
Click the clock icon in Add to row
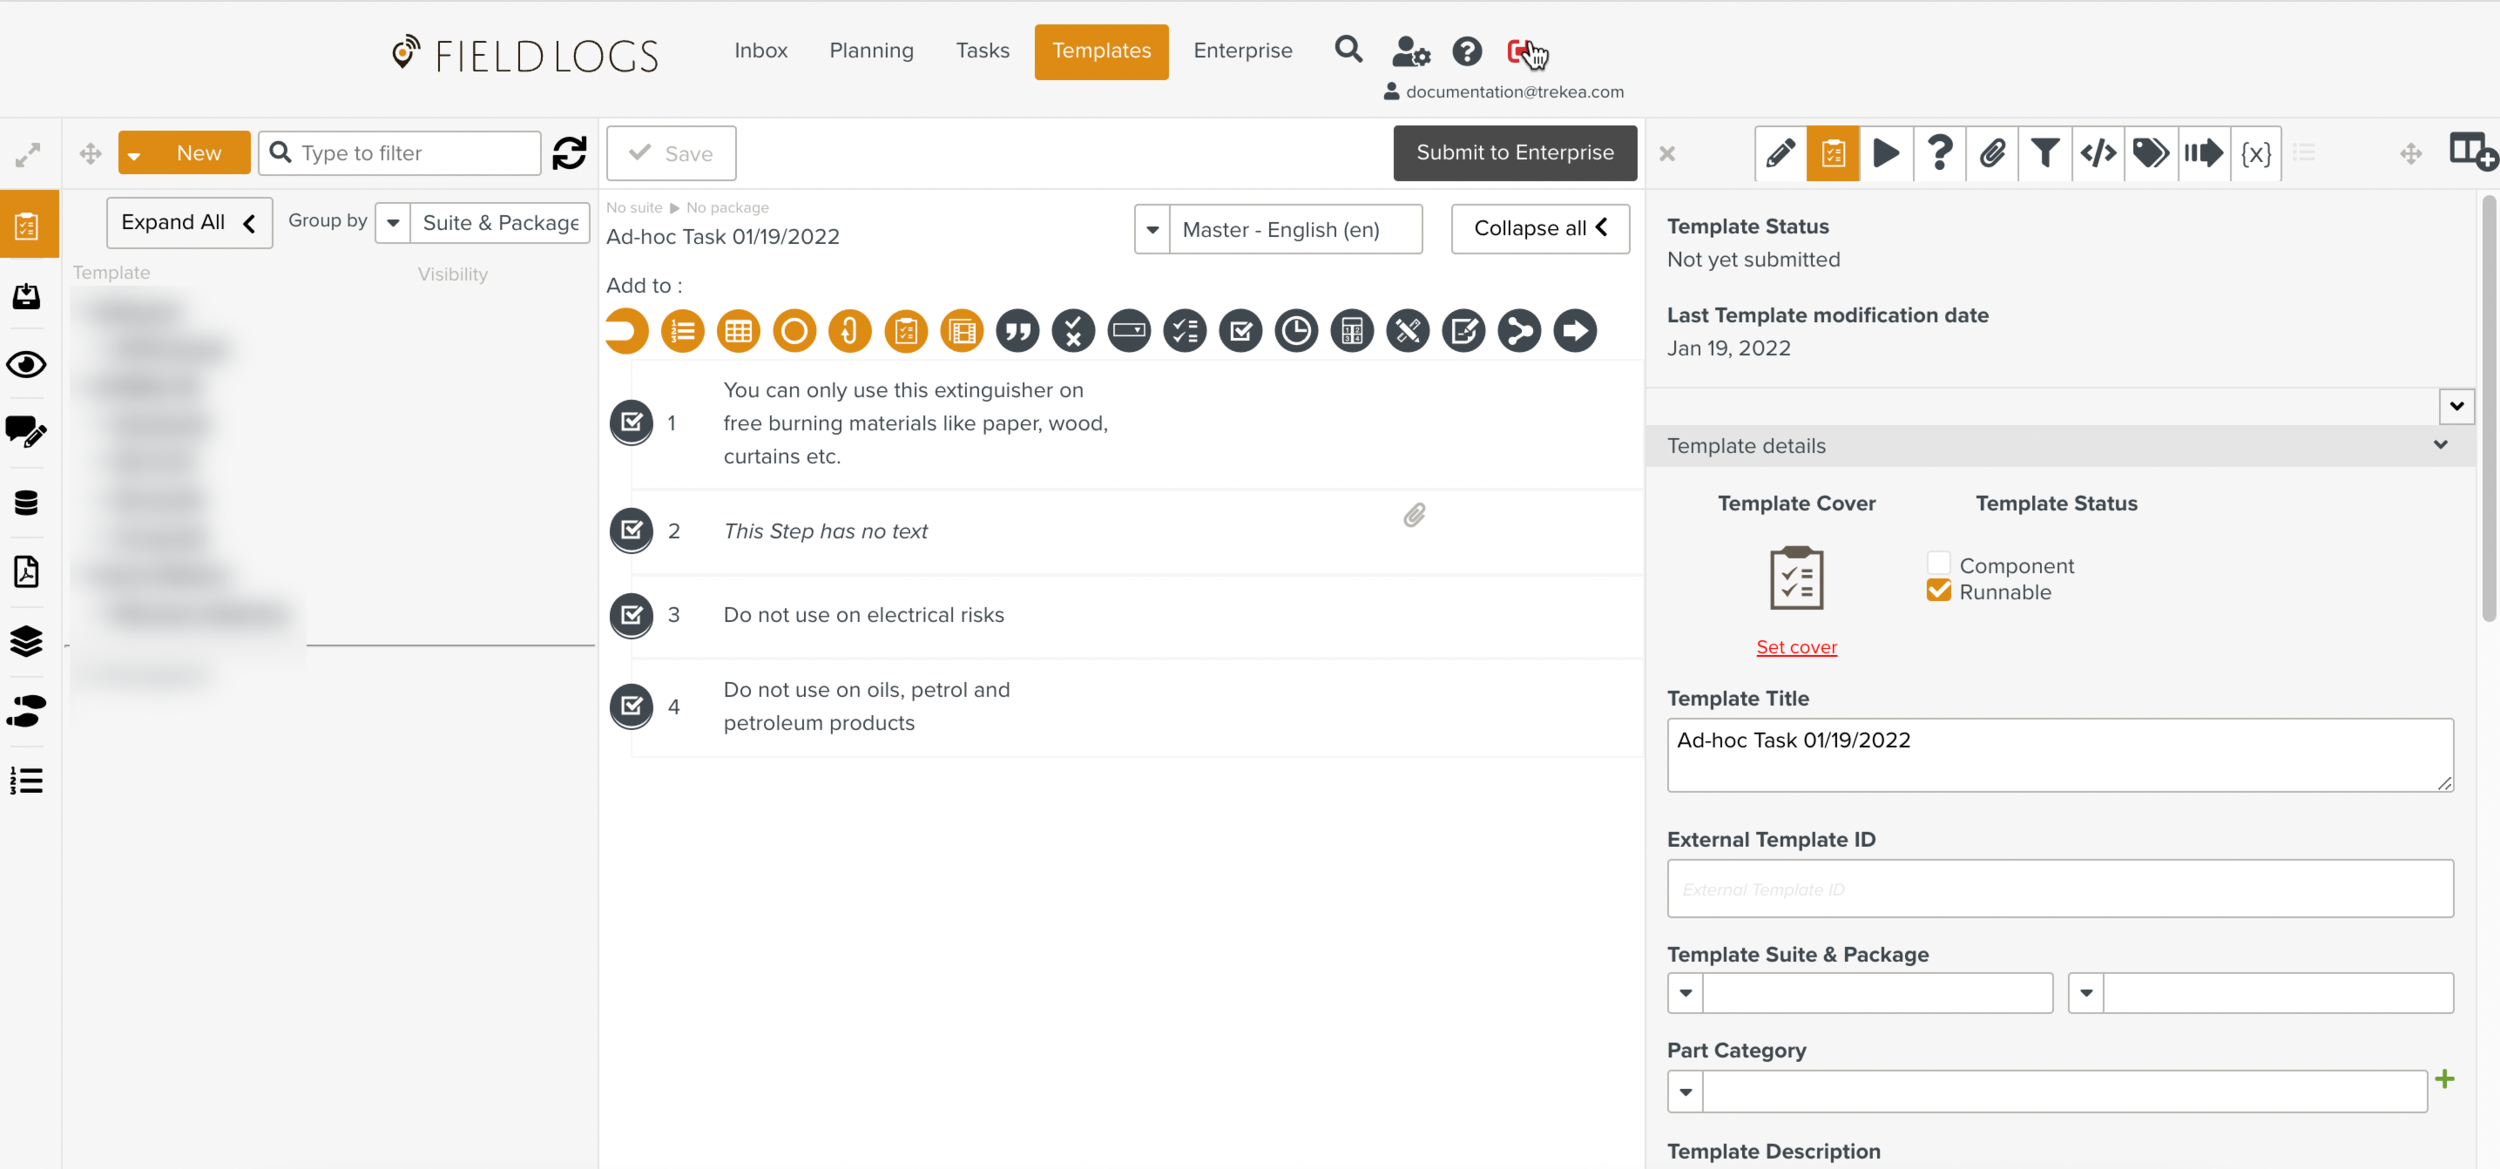[x=1296, y=331]
